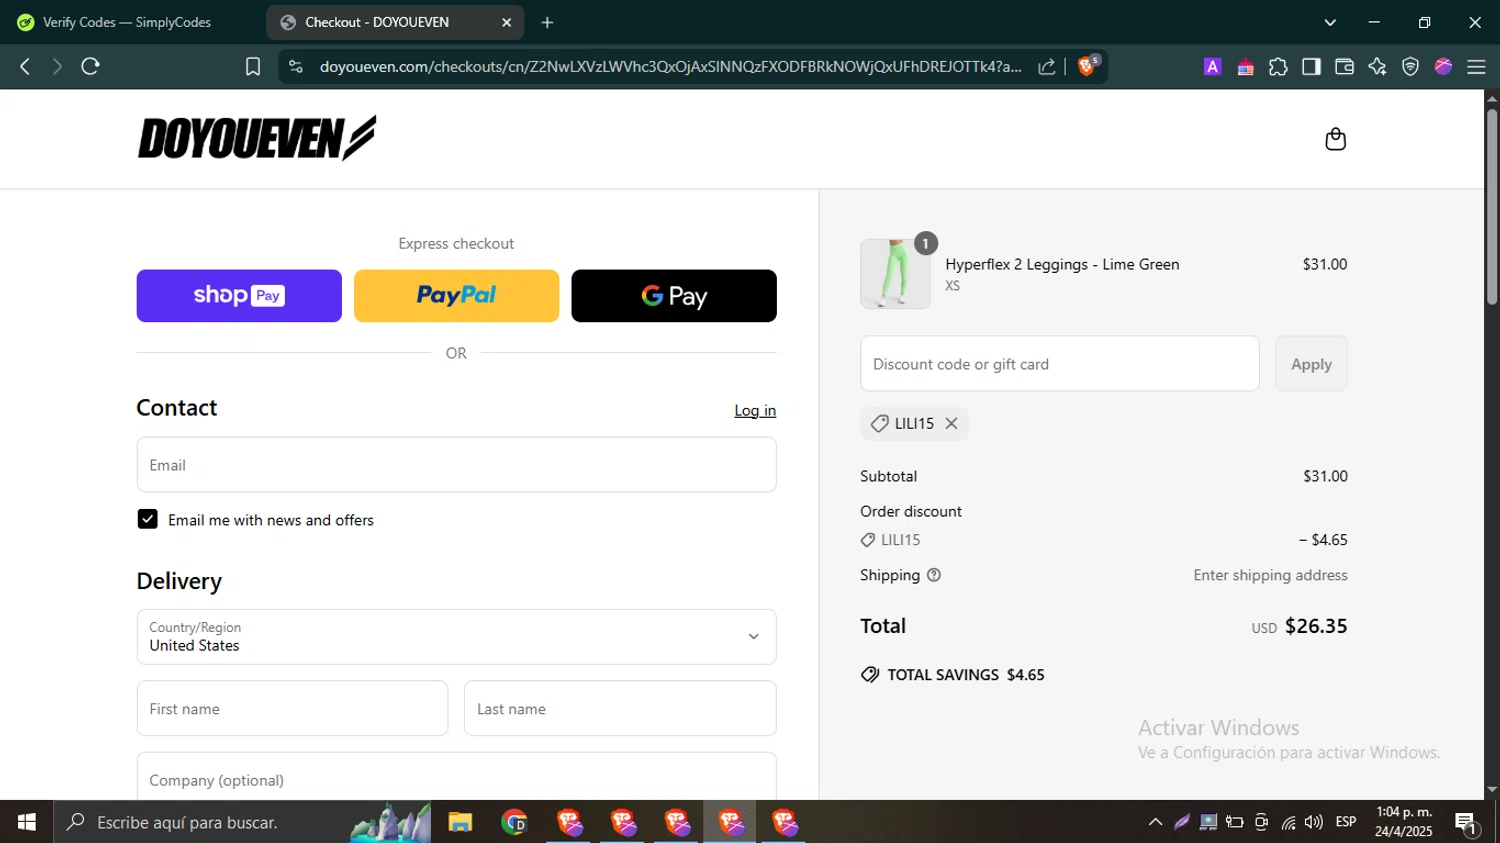This screenshot has height=843, width=1500.
Task: Go back with browser back arrow
Action: pos(25,67)
